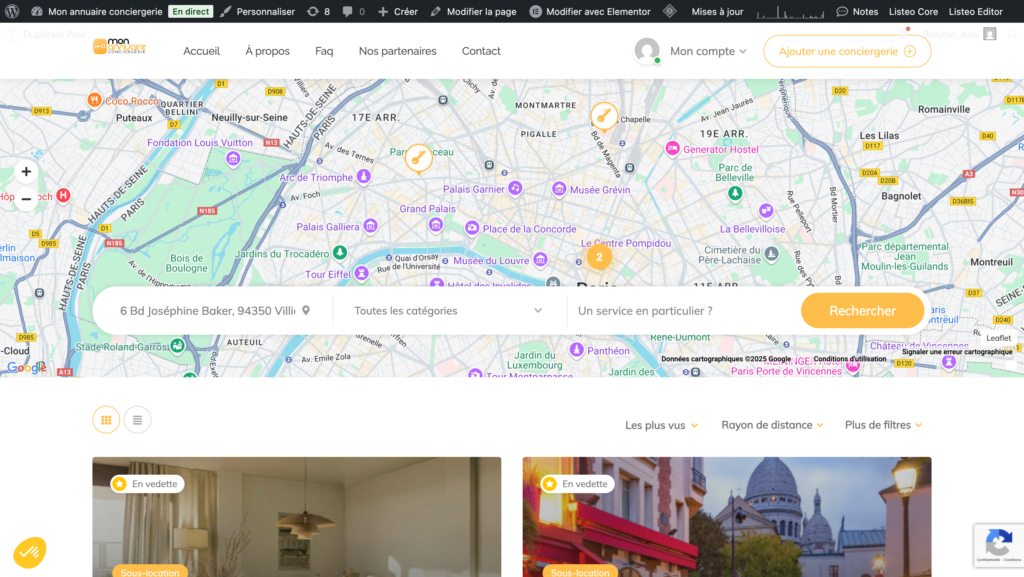
Task: Open the Créer menu
Action: pos(398,11)
